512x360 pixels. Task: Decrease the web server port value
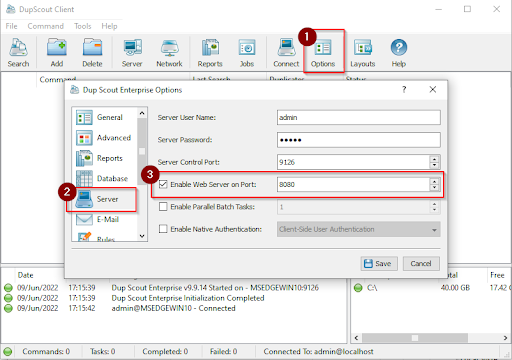pyautogui.click(x=434, y=188)
